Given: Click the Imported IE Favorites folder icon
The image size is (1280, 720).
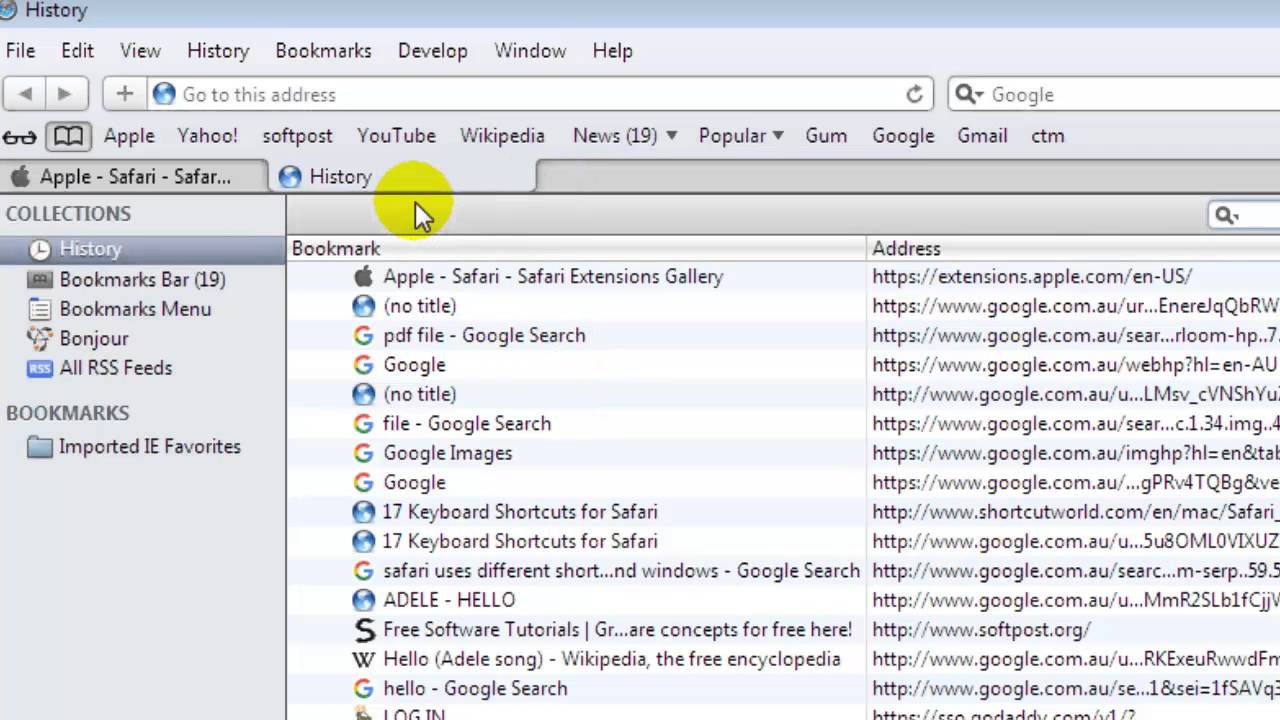Looking at the screenshot, I should (40, 447).
